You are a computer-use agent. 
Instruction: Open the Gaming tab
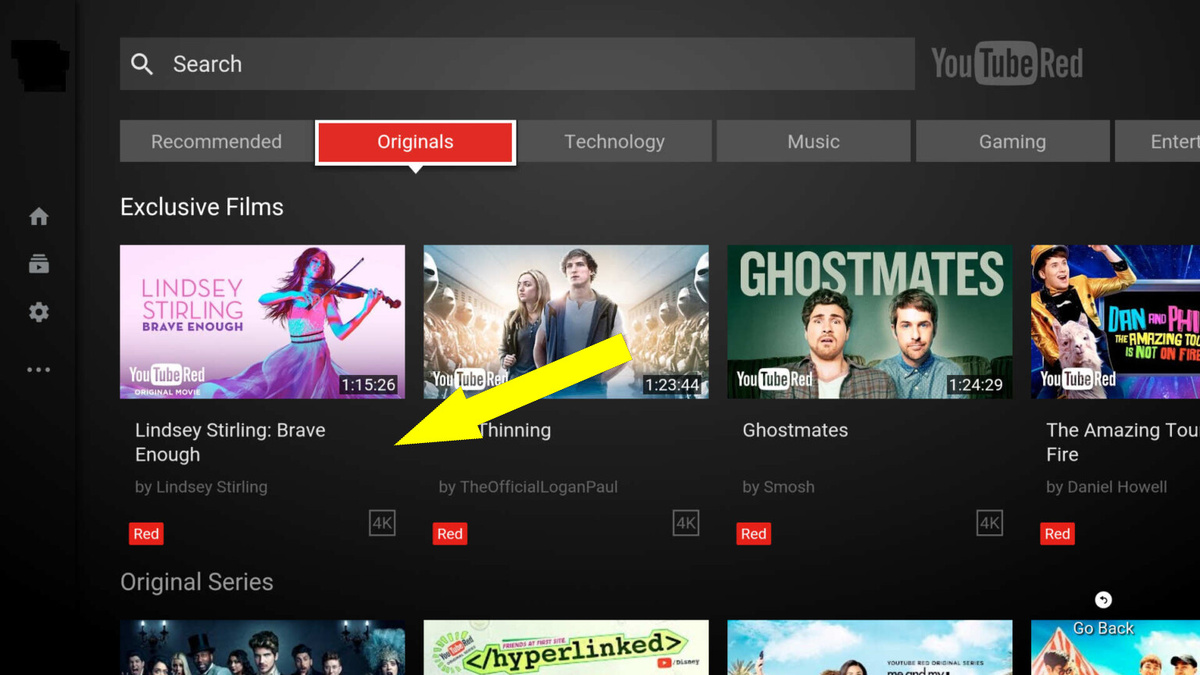(1012, 142)
